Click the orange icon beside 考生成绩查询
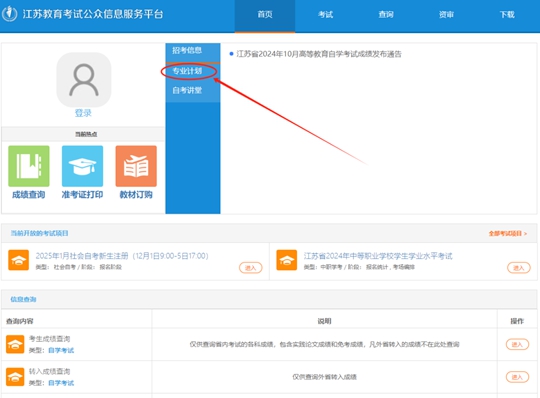The width and height of the screenshot is (540, 398). click(15, 344)
